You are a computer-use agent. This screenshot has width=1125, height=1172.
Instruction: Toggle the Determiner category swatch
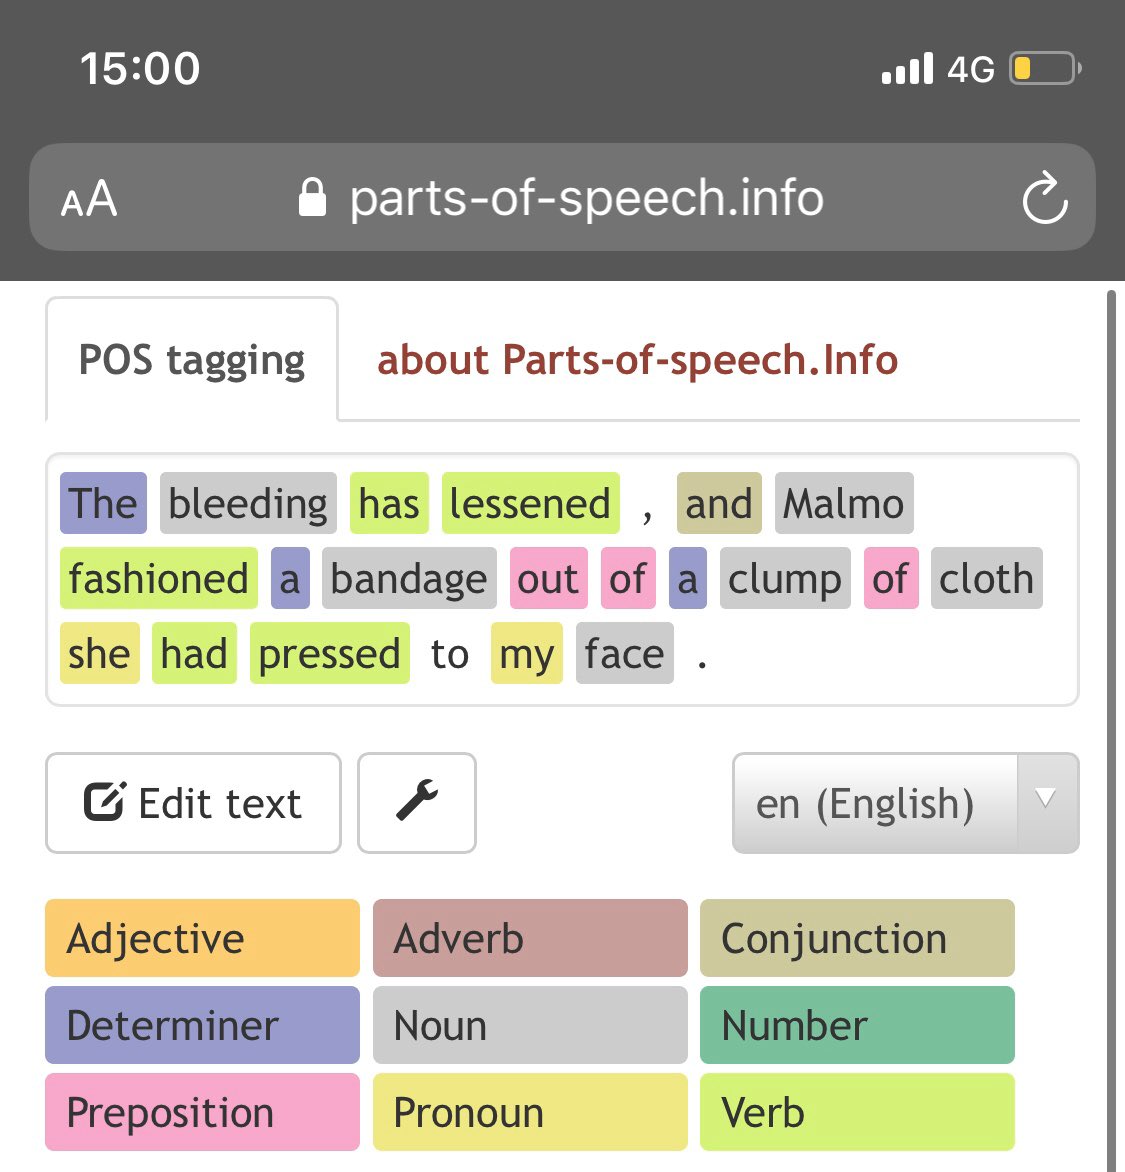pos(202,1025)
